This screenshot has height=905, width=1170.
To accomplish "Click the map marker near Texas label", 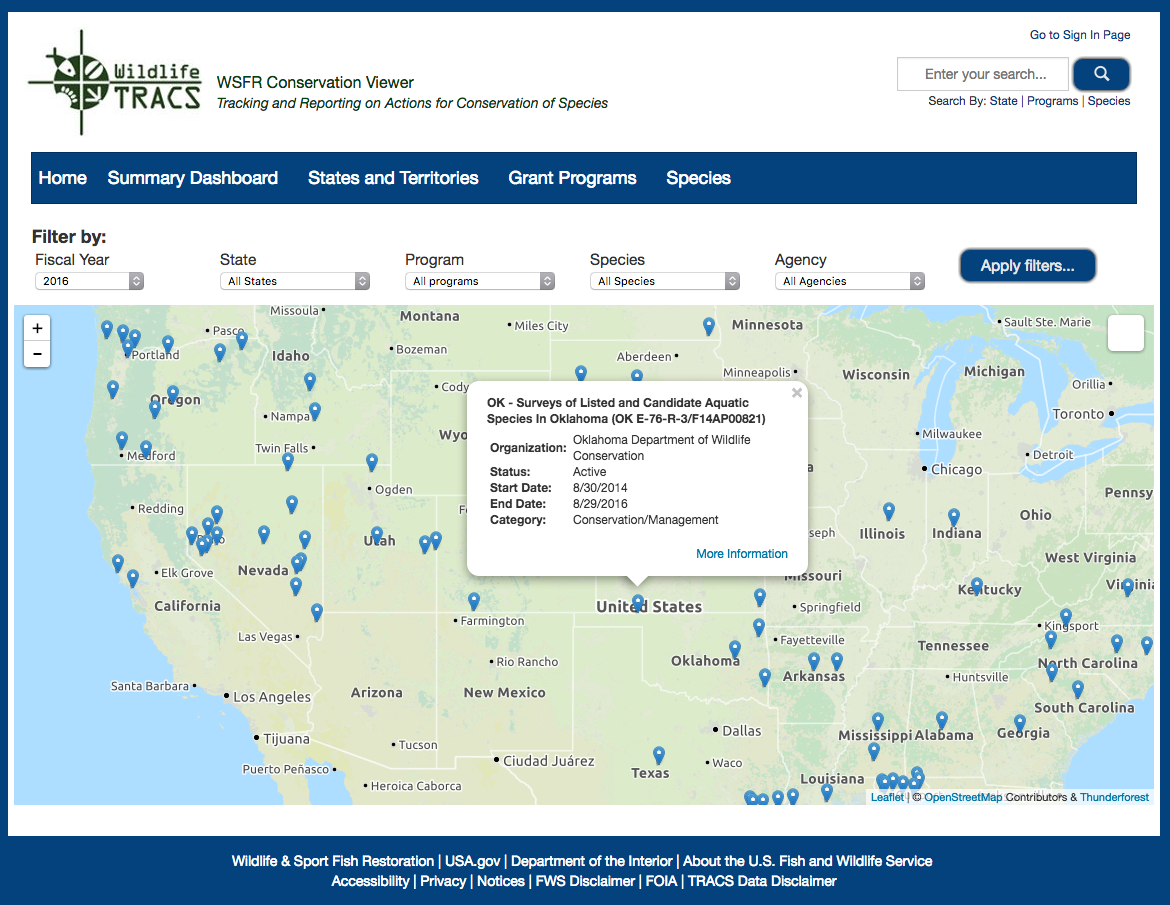I will coord(658,754).
